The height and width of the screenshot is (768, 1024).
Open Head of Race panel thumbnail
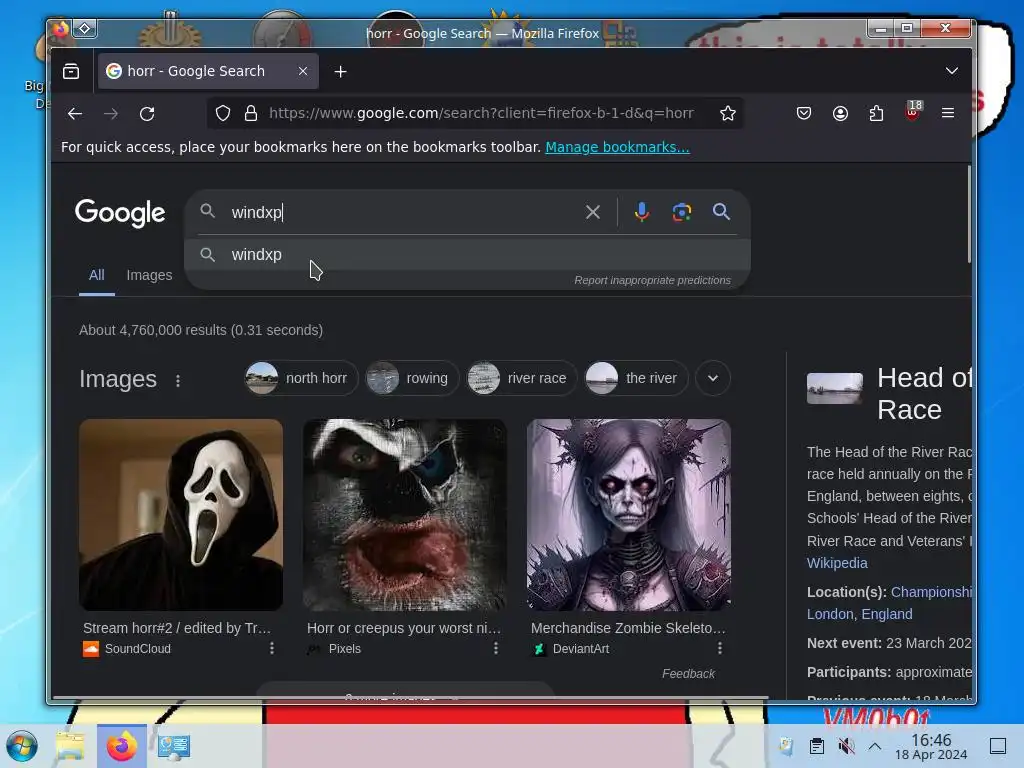[835, 389]
